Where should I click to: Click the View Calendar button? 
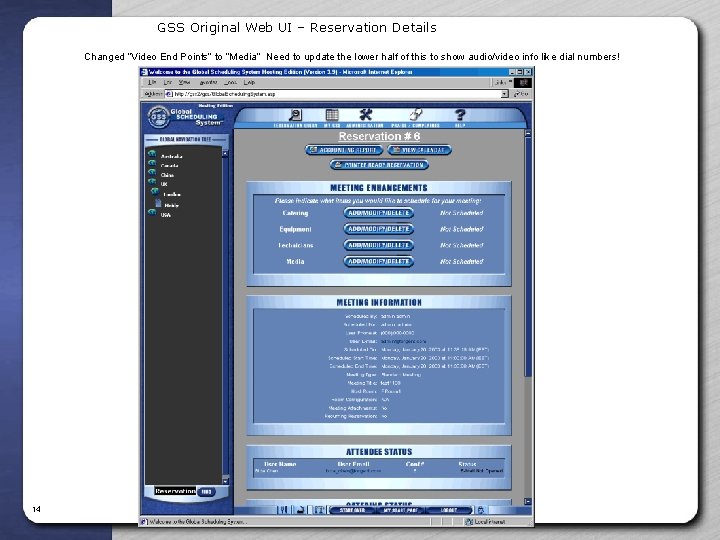click(x=419, y=150)
